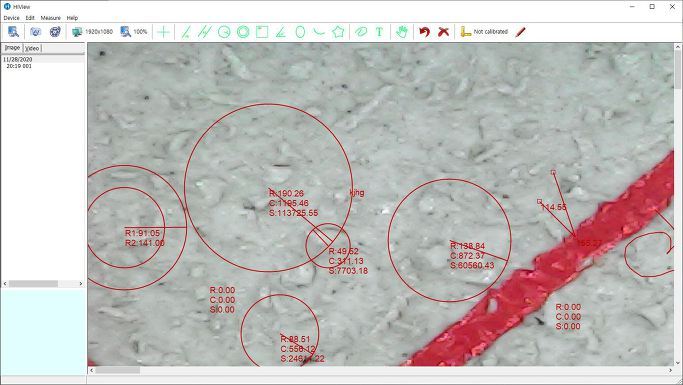Click the image view scroll-down arrow
The image size is (683, 385).
coord(678,362)
